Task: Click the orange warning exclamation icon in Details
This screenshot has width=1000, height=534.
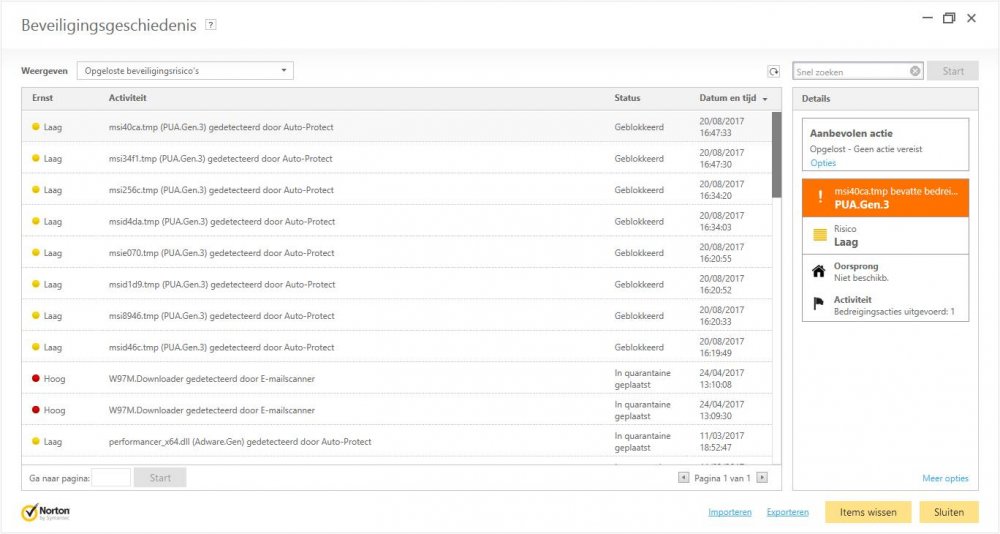Action: point(820,198)
